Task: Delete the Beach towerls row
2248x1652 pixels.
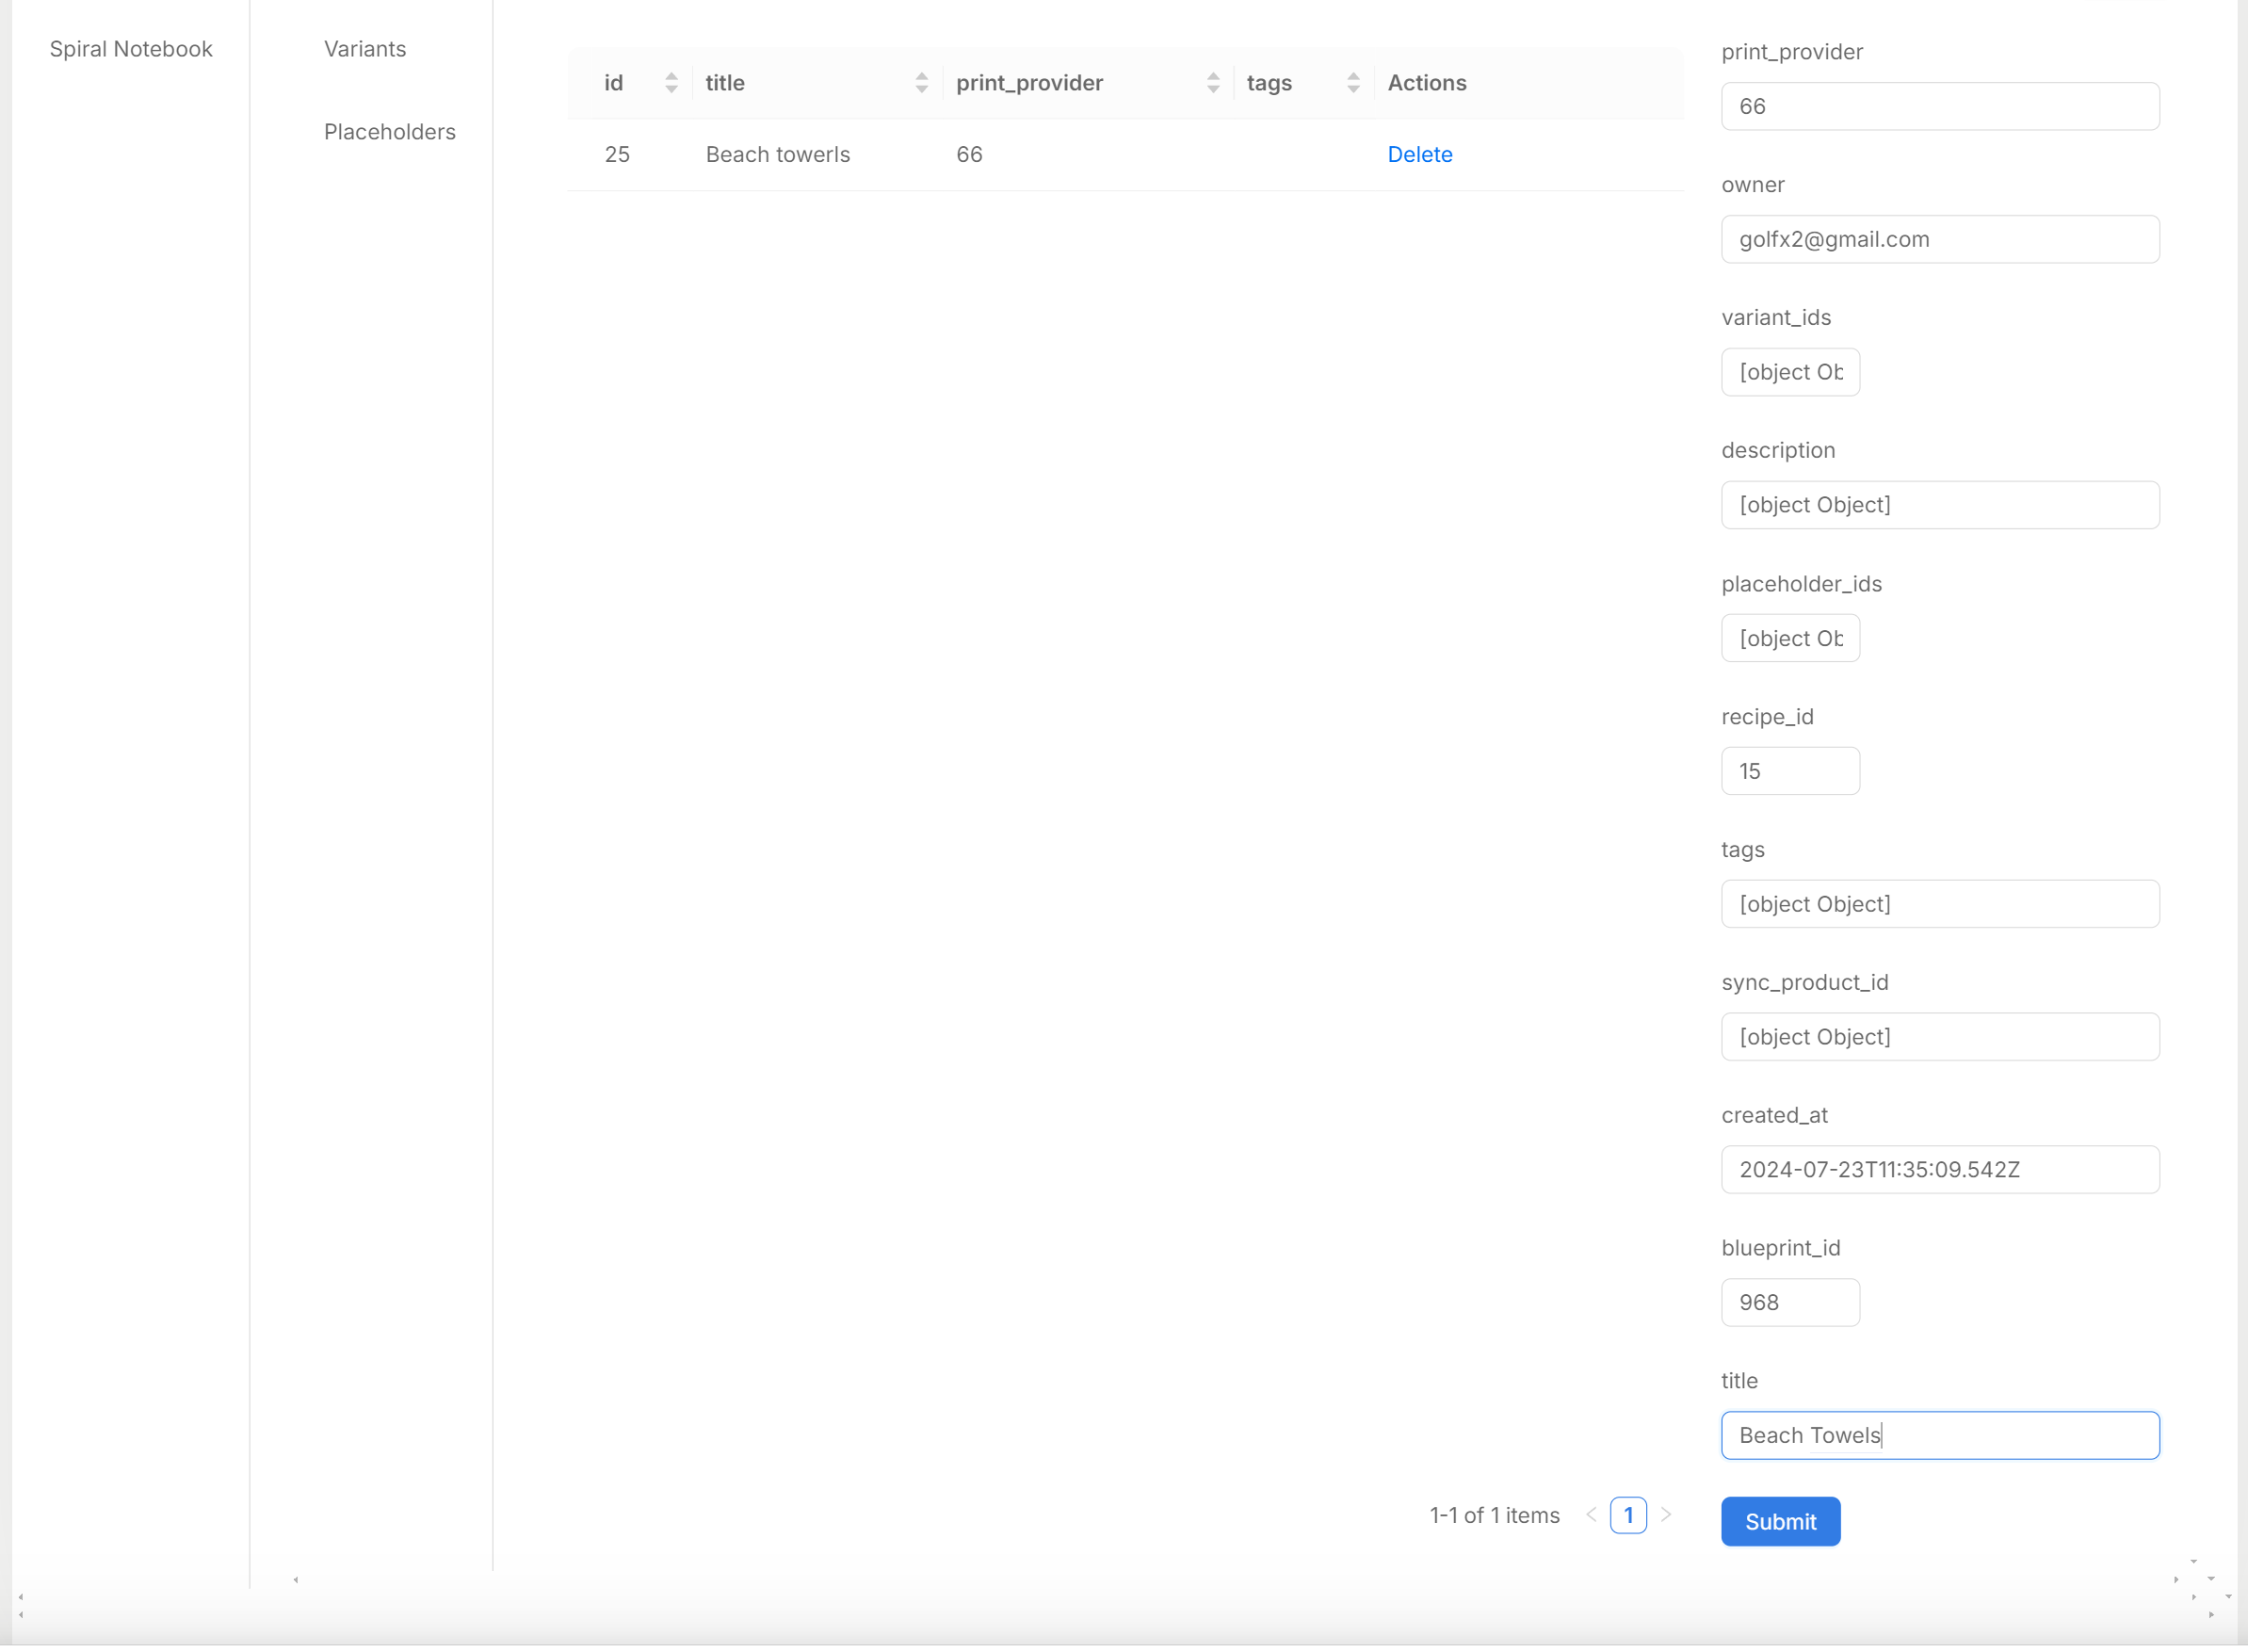Action: [1419, 154]
